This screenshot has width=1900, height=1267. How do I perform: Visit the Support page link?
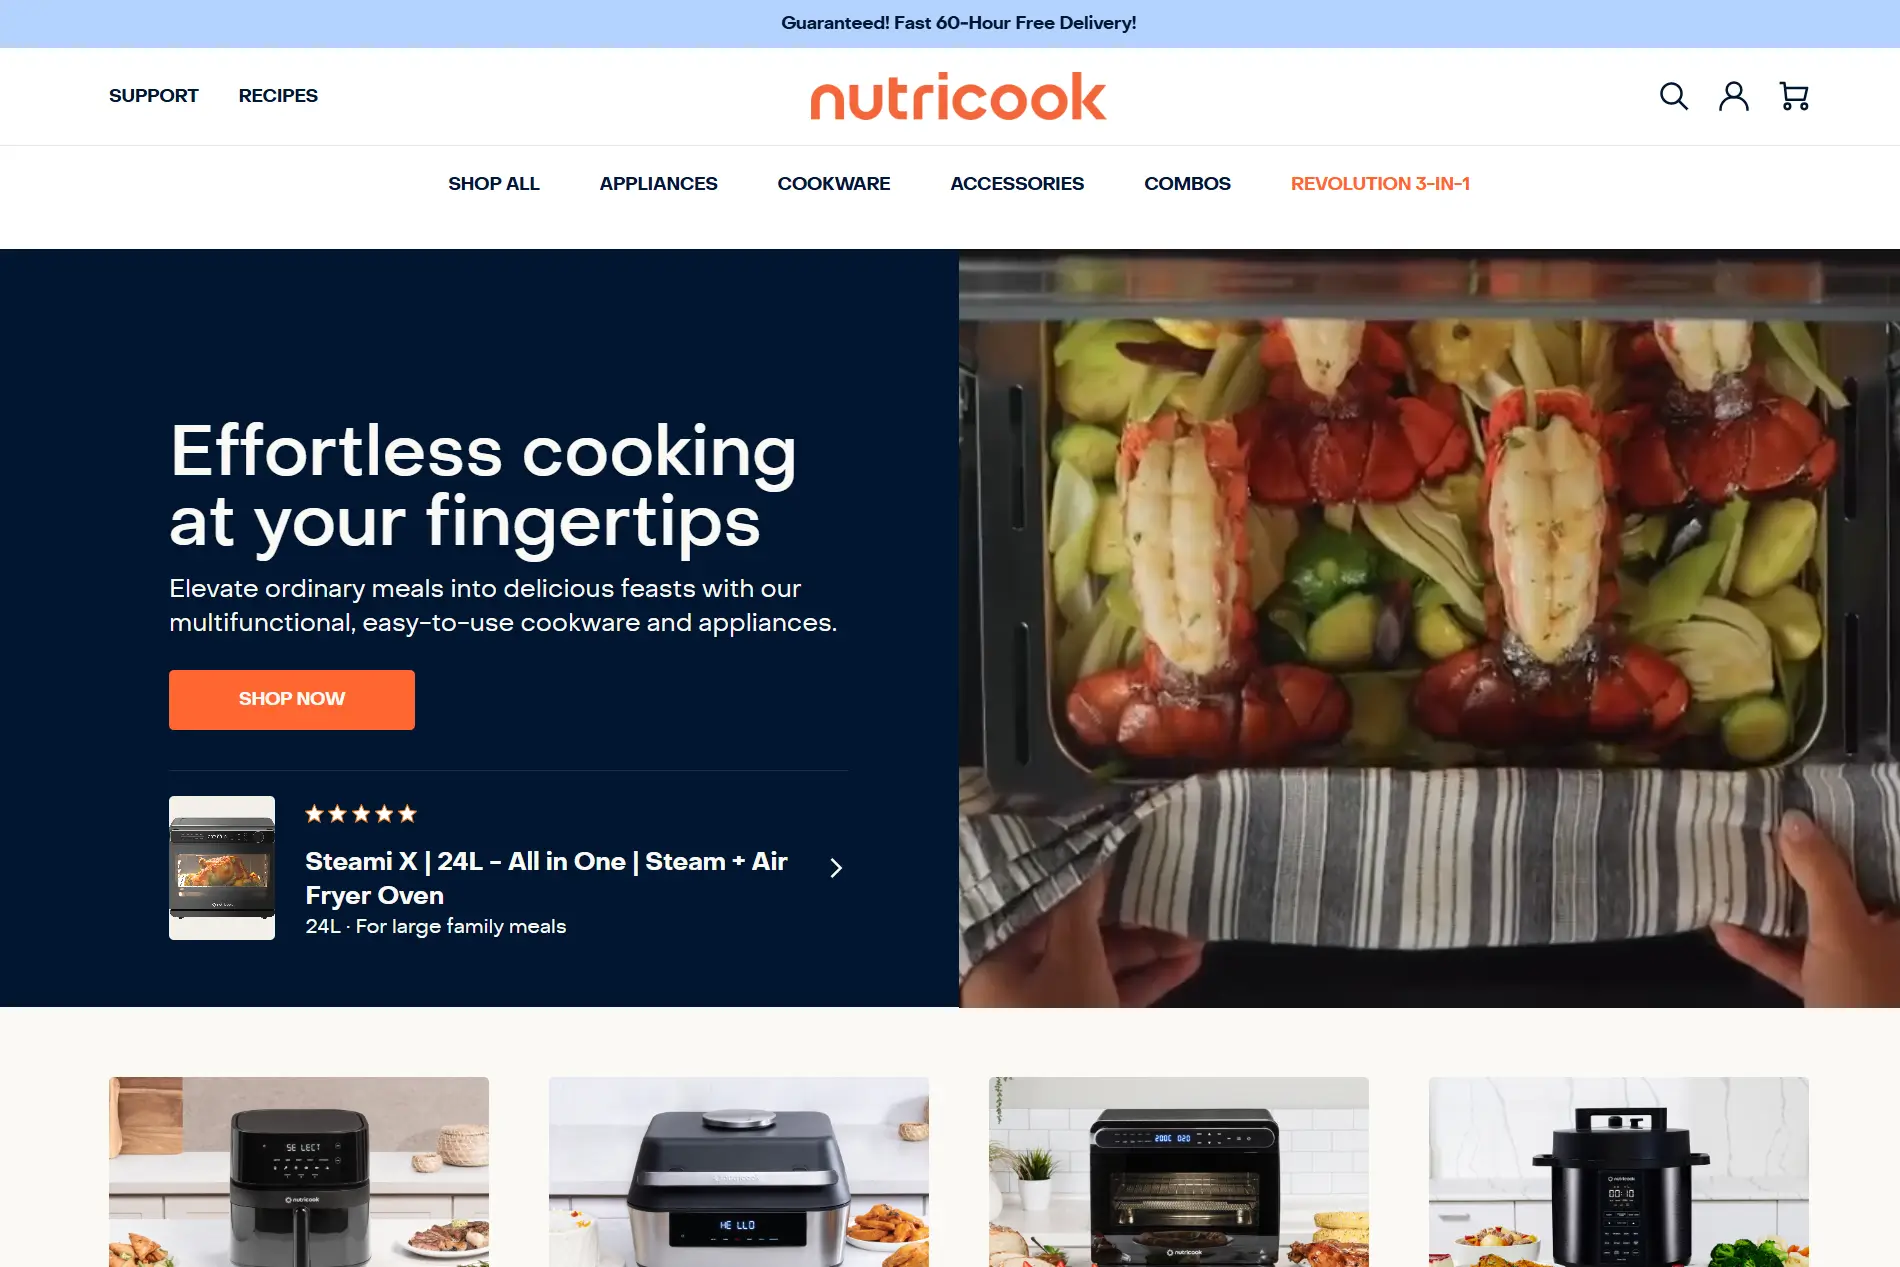click(153, 96)
